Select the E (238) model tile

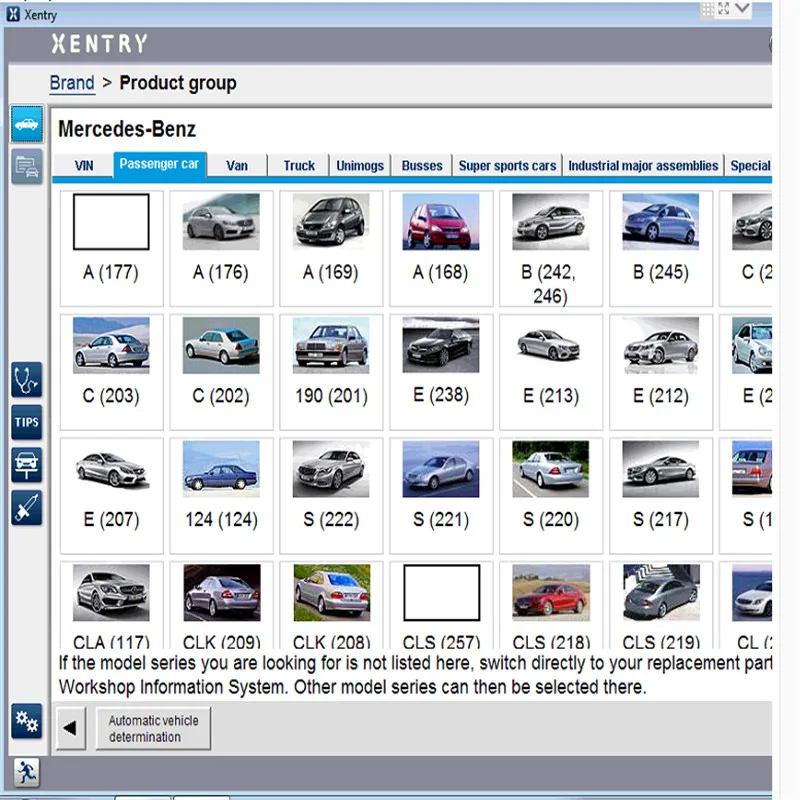(441, 372)
